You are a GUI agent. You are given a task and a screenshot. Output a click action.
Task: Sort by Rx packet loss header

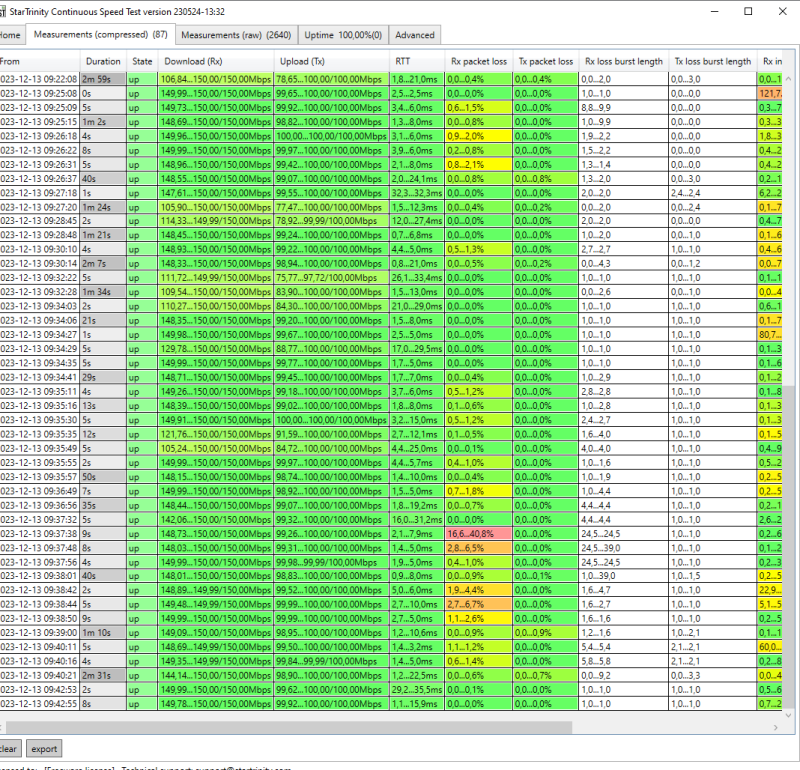[479, 61]
